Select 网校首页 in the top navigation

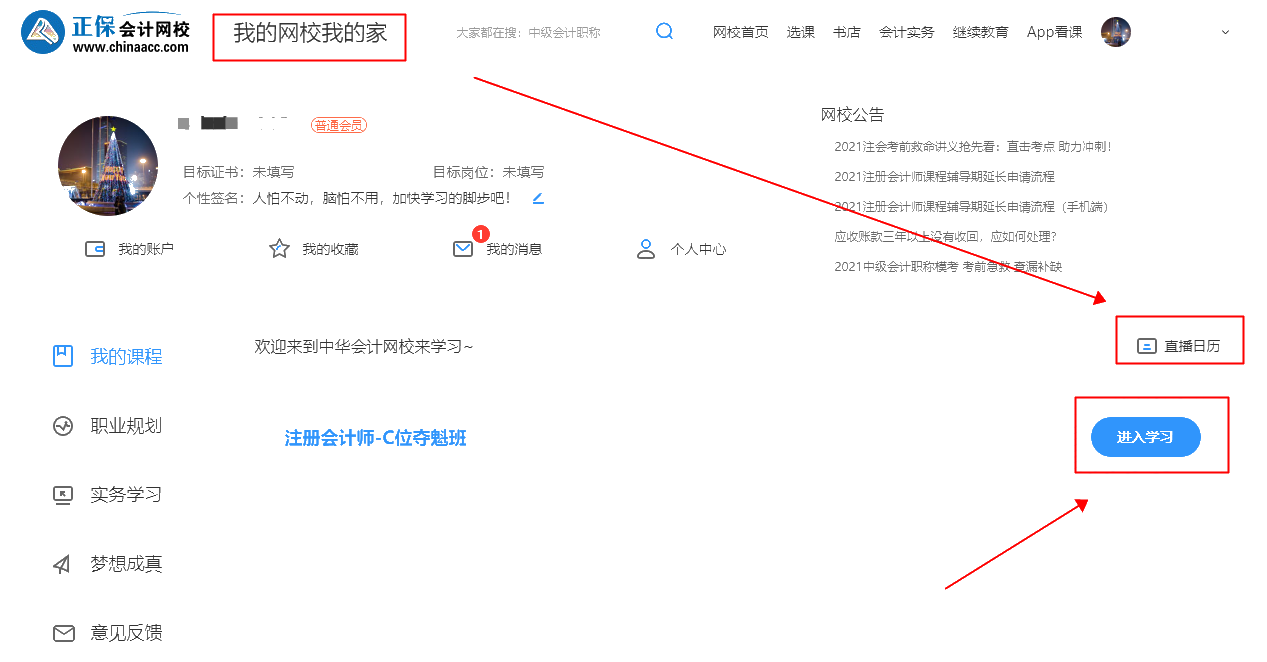click(740, 31)
